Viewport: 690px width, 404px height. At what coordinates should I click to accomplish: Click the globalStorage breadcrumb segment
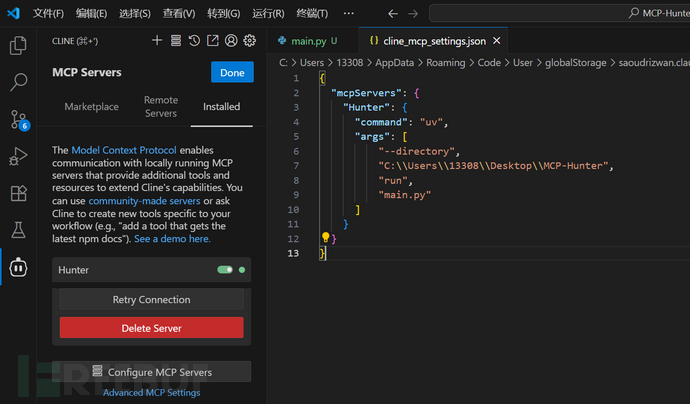(576, 63)
